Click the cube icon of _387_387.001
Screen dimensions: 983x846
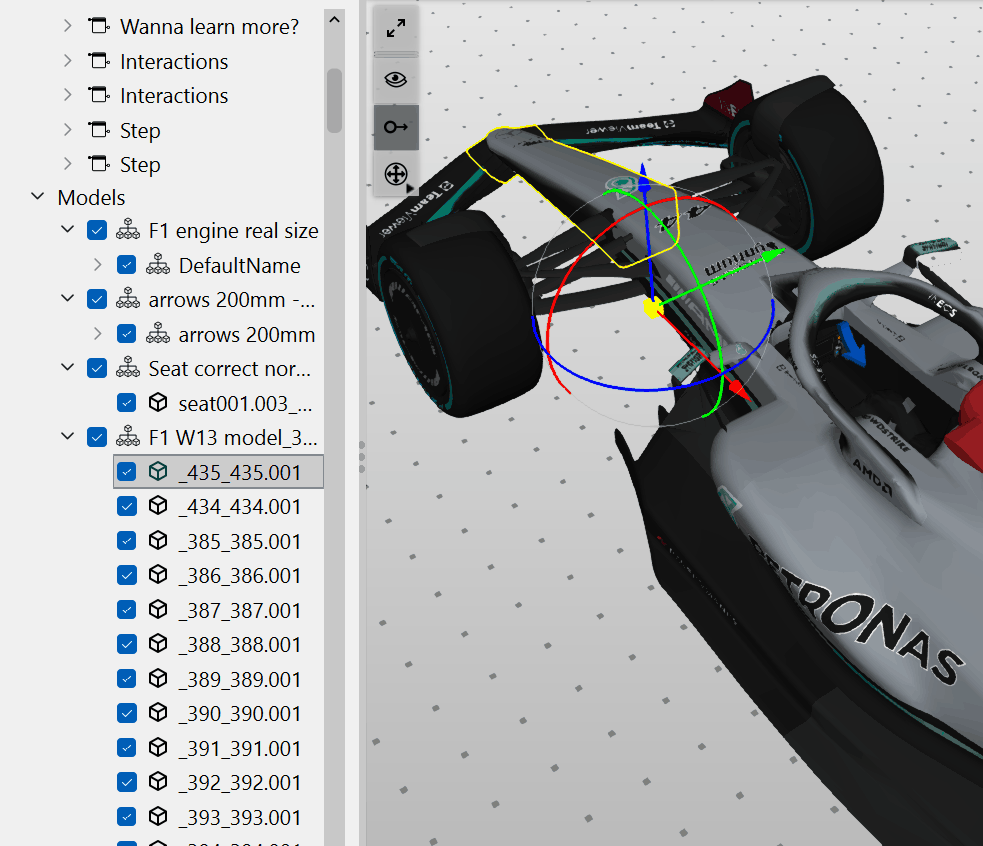[x=158, y=610]
